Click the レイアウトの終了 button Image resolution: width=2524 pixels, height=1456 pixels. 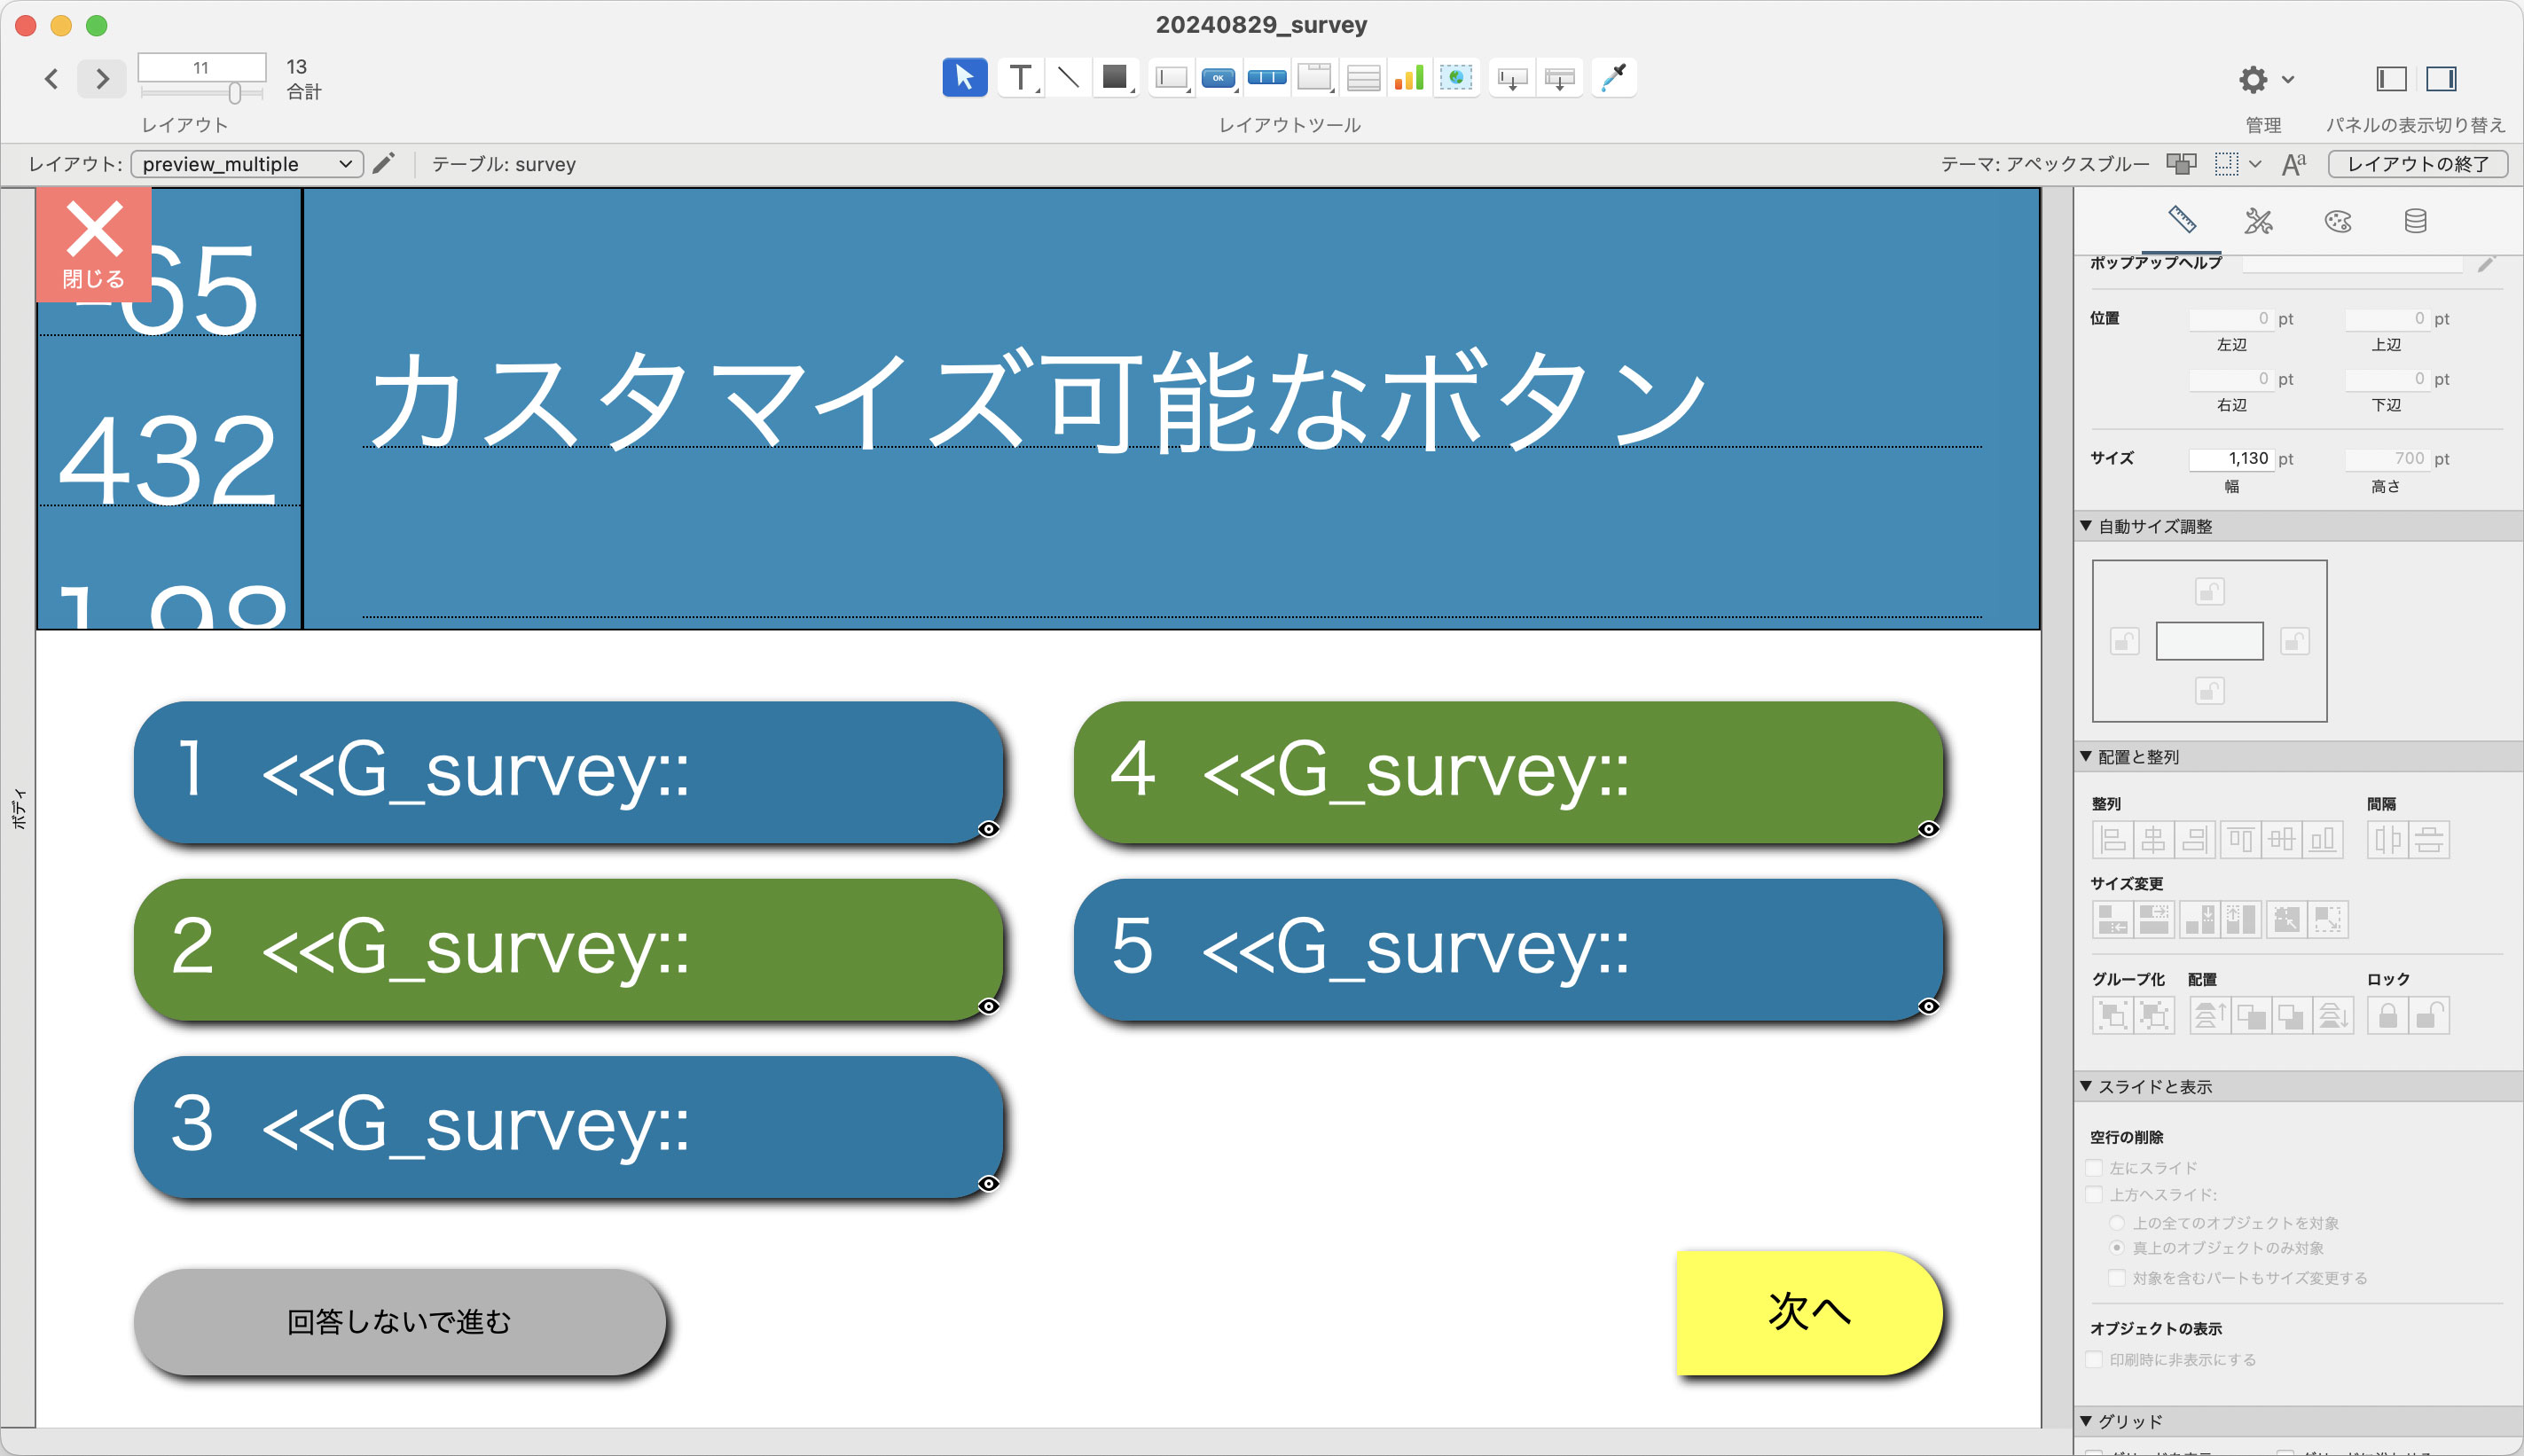click(x=2417, y=164)
